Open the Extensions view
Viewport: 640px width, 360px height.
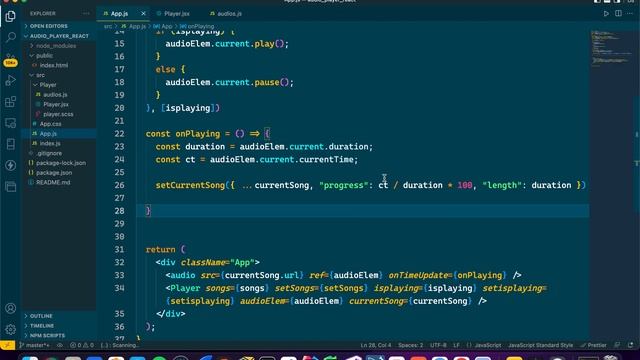click(11, 102)
